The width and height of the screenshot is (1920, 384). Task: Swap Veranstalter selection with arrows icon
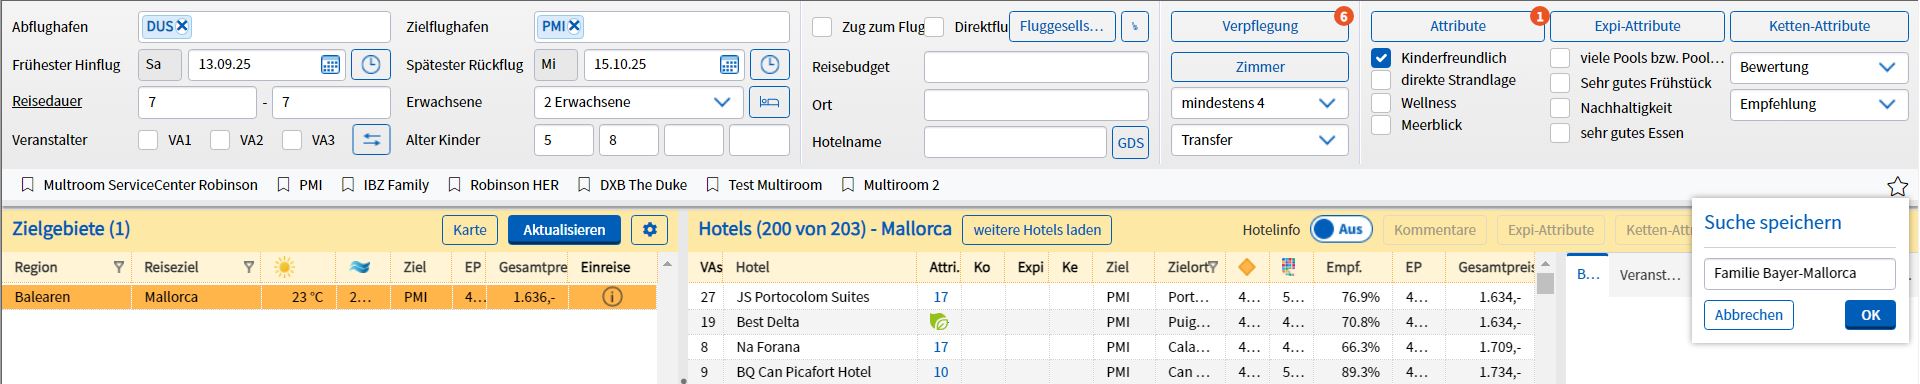coord(371,140)
